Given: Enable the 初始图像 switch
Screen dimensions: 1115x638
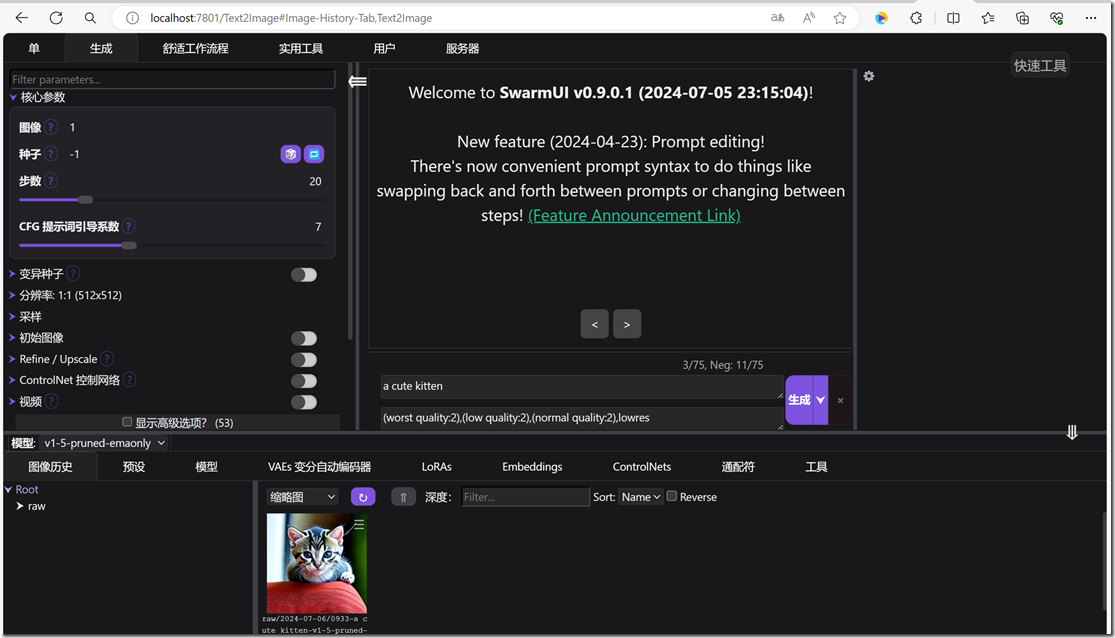Looking at the screenshot, I should [x=304, y=339].
